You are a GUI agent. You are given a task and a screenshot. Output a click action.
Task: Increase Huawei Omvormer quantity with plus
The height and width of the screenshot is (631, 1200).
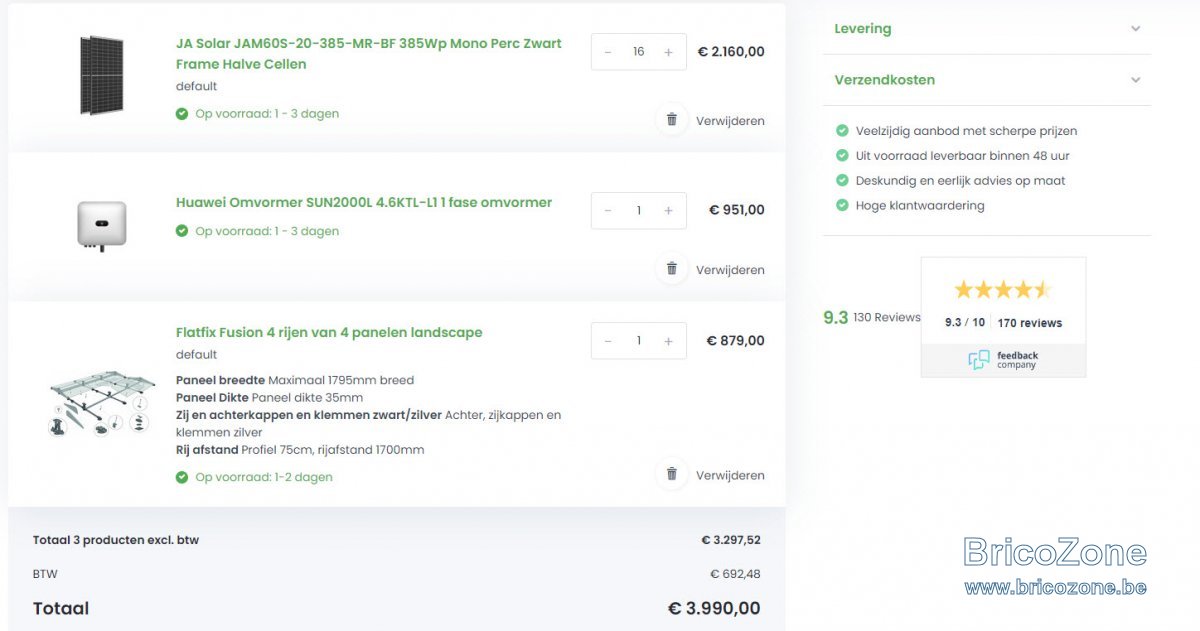tap(668, 211)
